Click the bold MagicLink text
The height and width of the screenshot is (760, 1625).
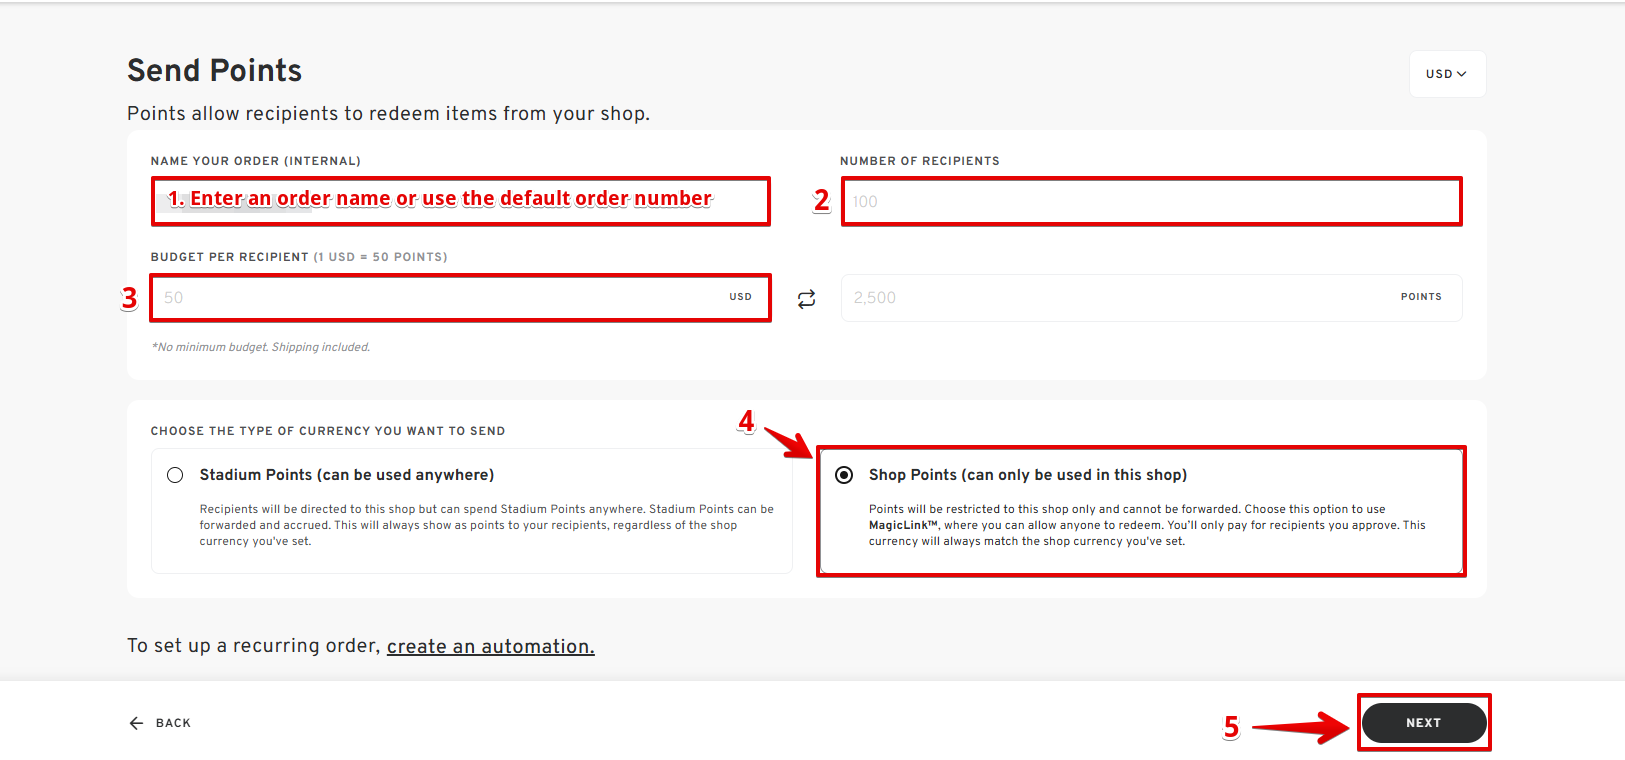coord(903,525)
